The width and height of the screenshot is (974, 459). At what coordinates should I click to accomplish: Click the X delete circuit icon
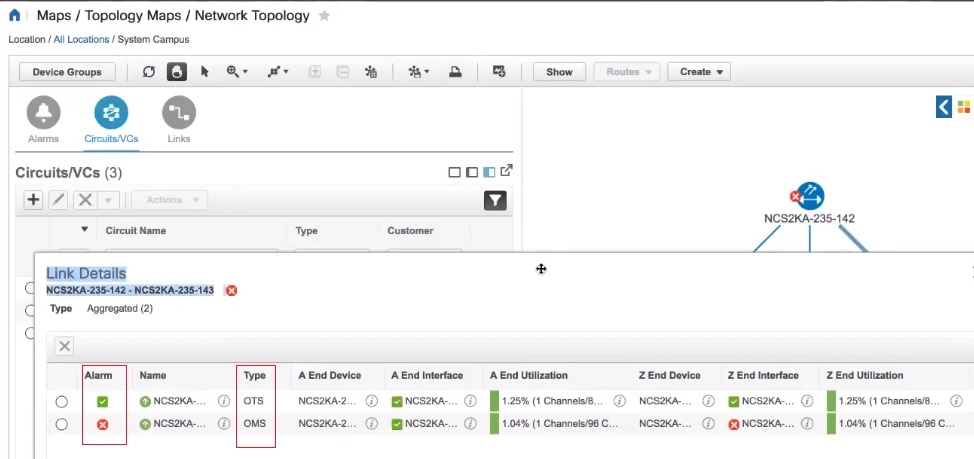(86, 200)
